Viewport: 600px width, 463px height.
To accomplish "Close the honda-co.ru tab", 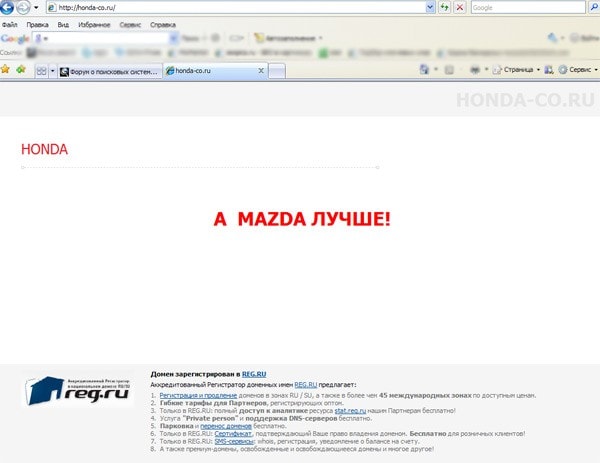I will point(261,71).
